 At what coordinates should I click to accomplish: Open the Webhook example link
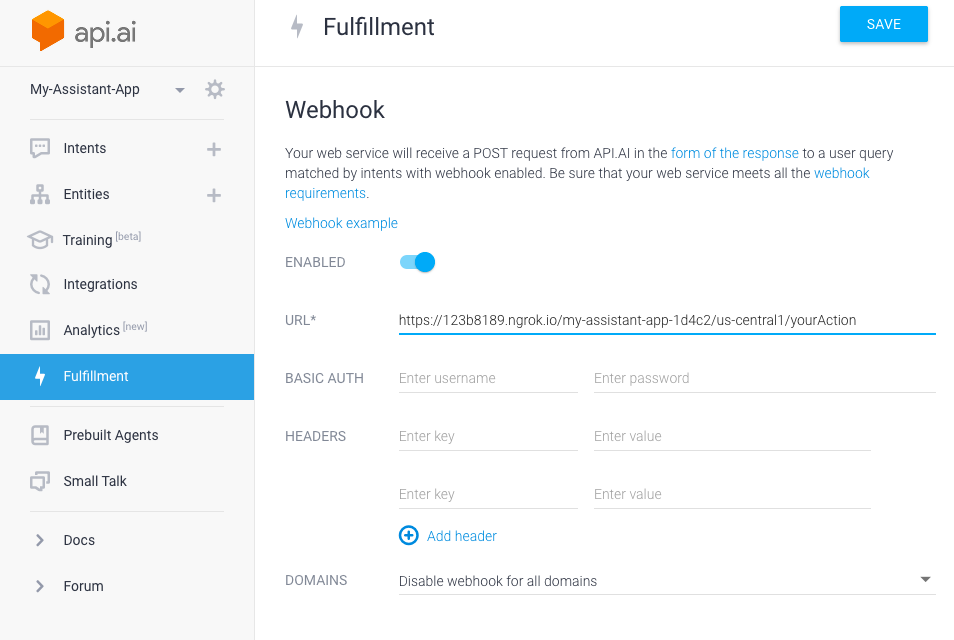tap(341, 223)
